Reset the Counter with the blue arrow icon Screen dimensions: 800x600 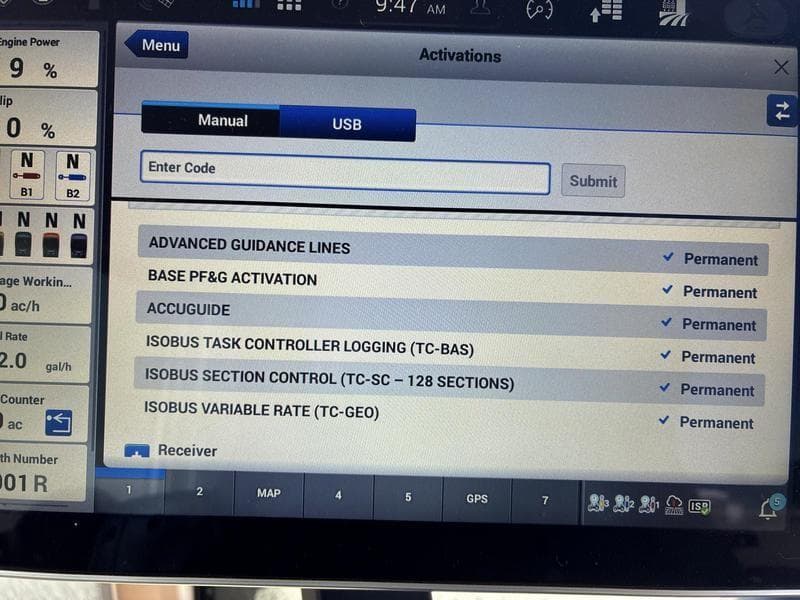click(x=58, y=422)
